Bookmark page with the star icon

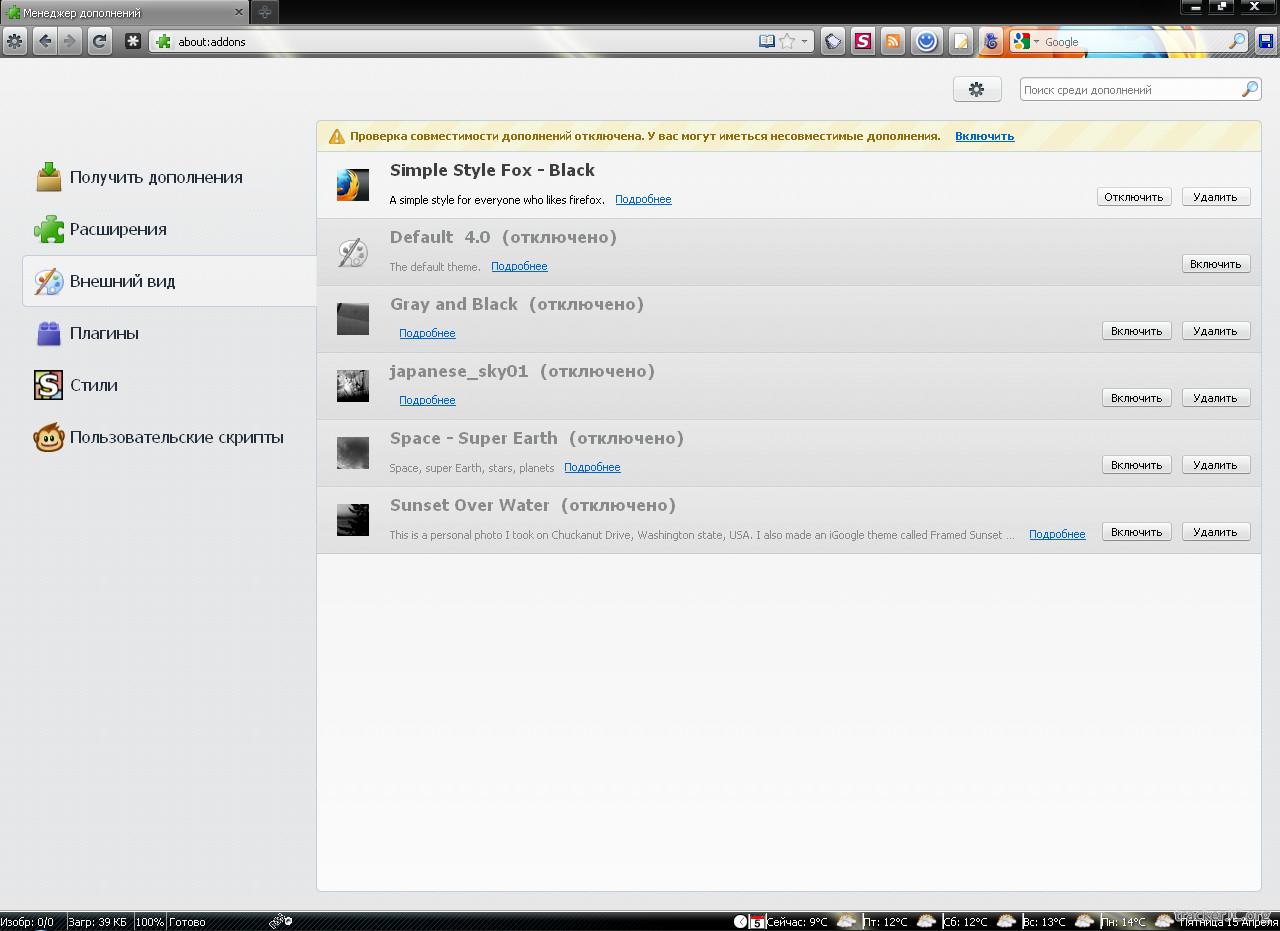pos(787,41)
